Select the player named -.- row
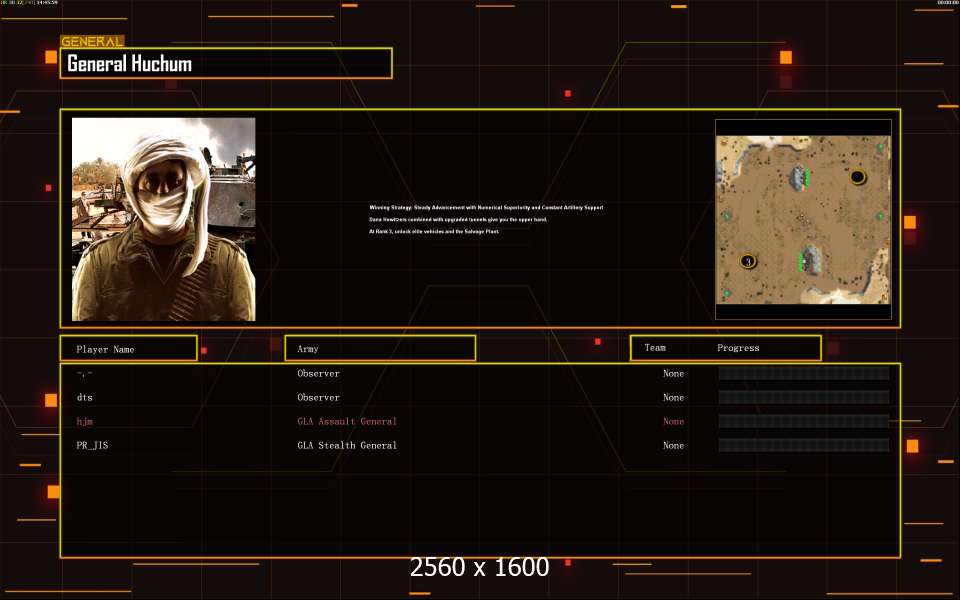 pos(84,374)
